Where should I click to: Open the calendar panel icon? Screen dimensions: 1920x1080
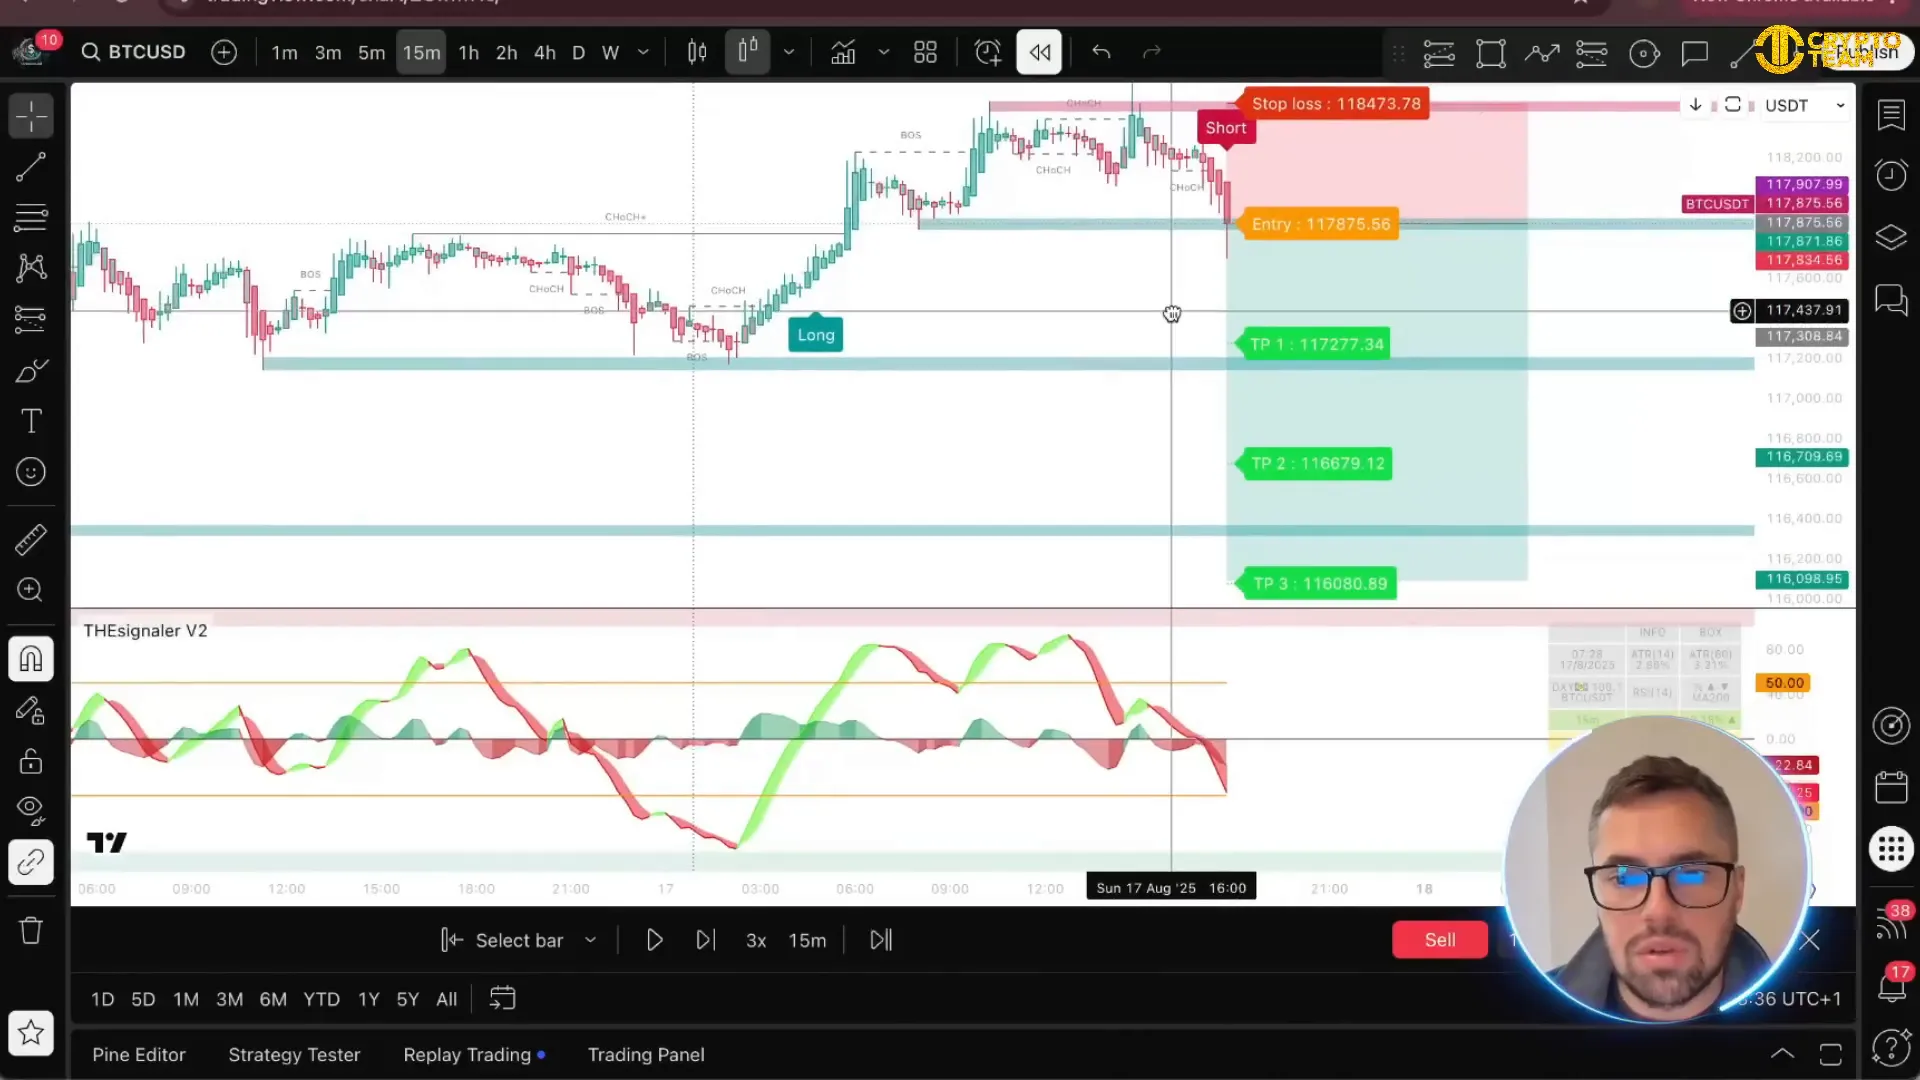coord(1891,787)
